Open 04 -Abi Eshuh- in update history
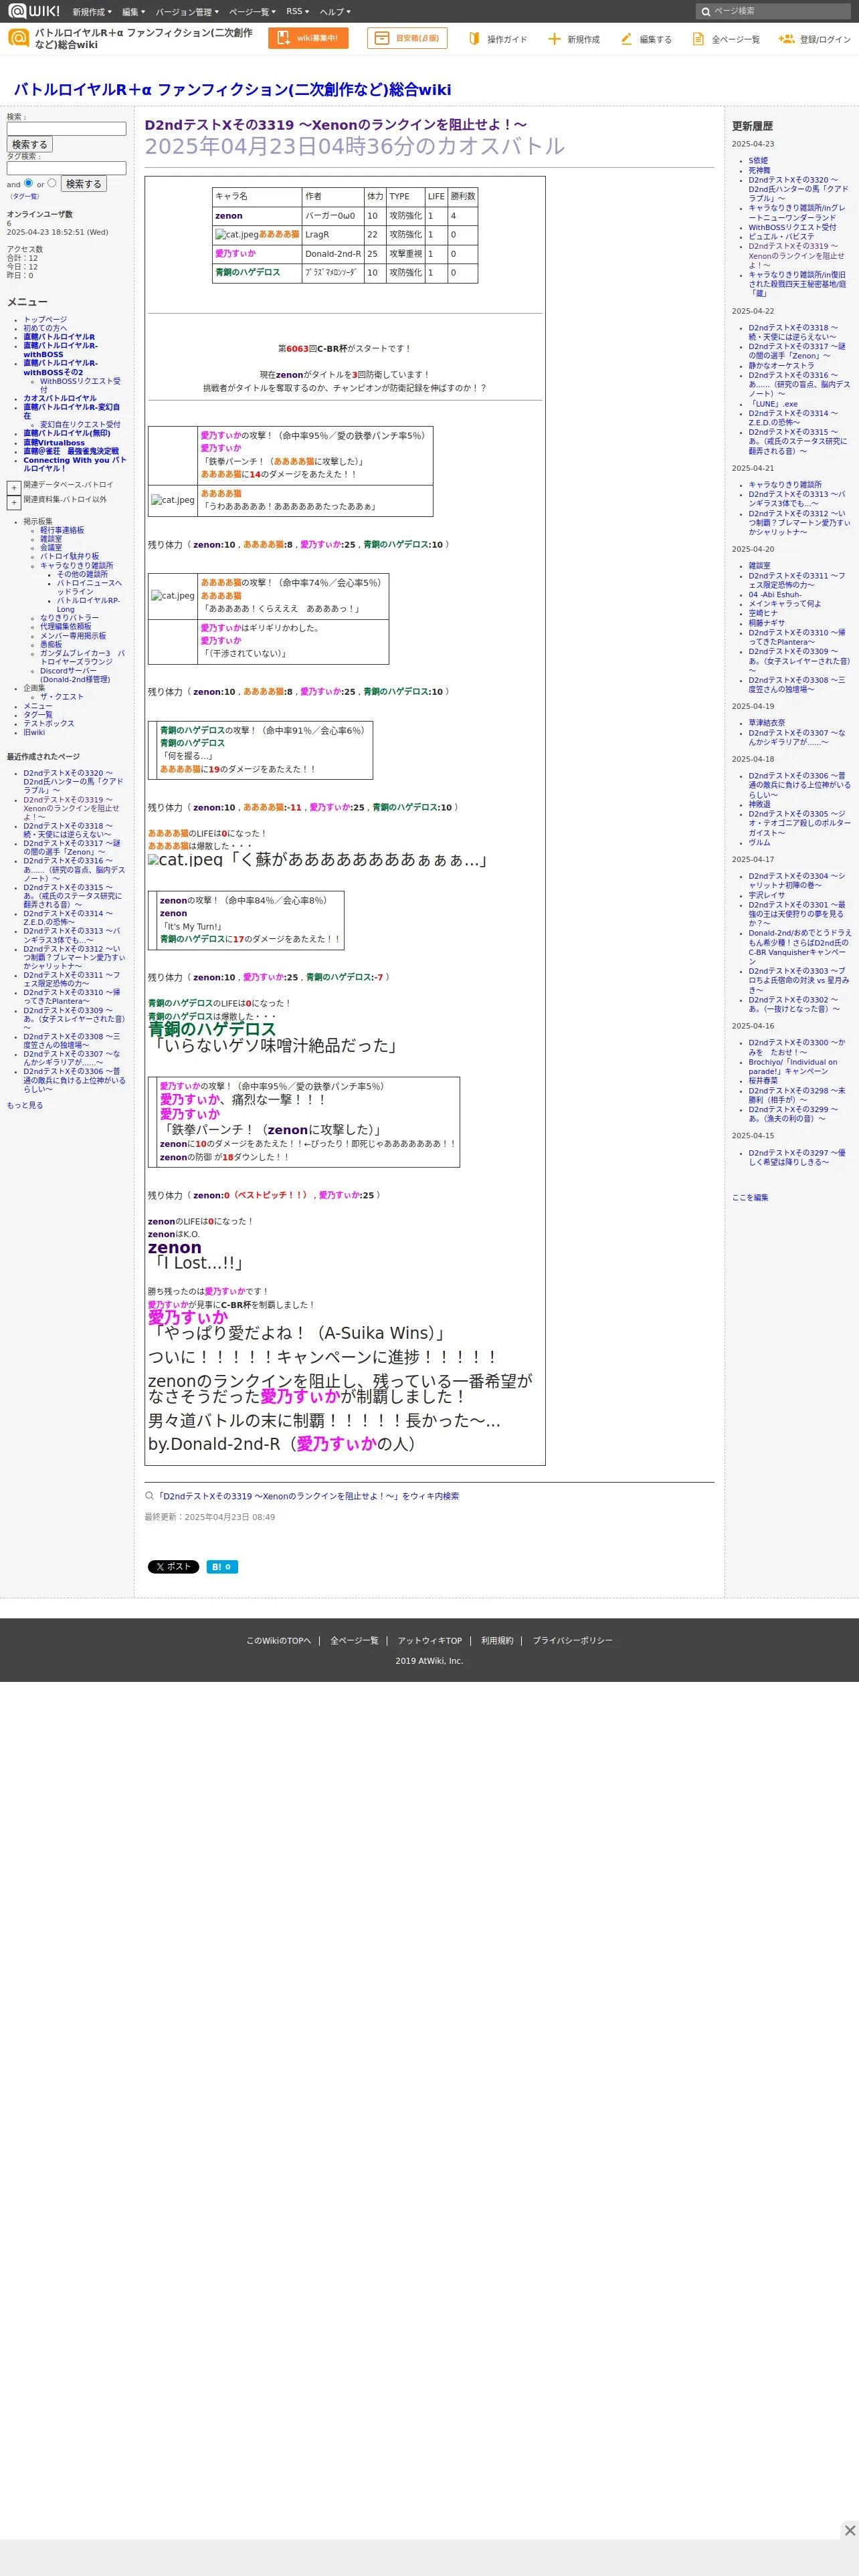 [x=775, y=594]
